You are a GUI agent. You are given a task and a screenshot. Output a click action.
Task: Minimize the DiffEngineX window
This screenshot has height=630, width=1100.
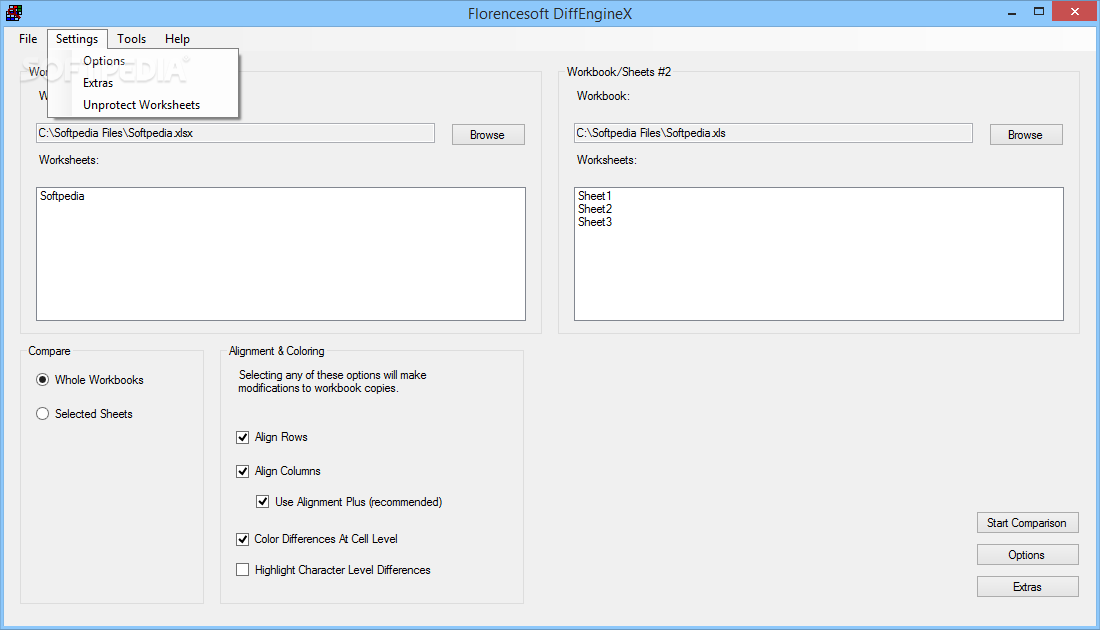coord(1012,12)
